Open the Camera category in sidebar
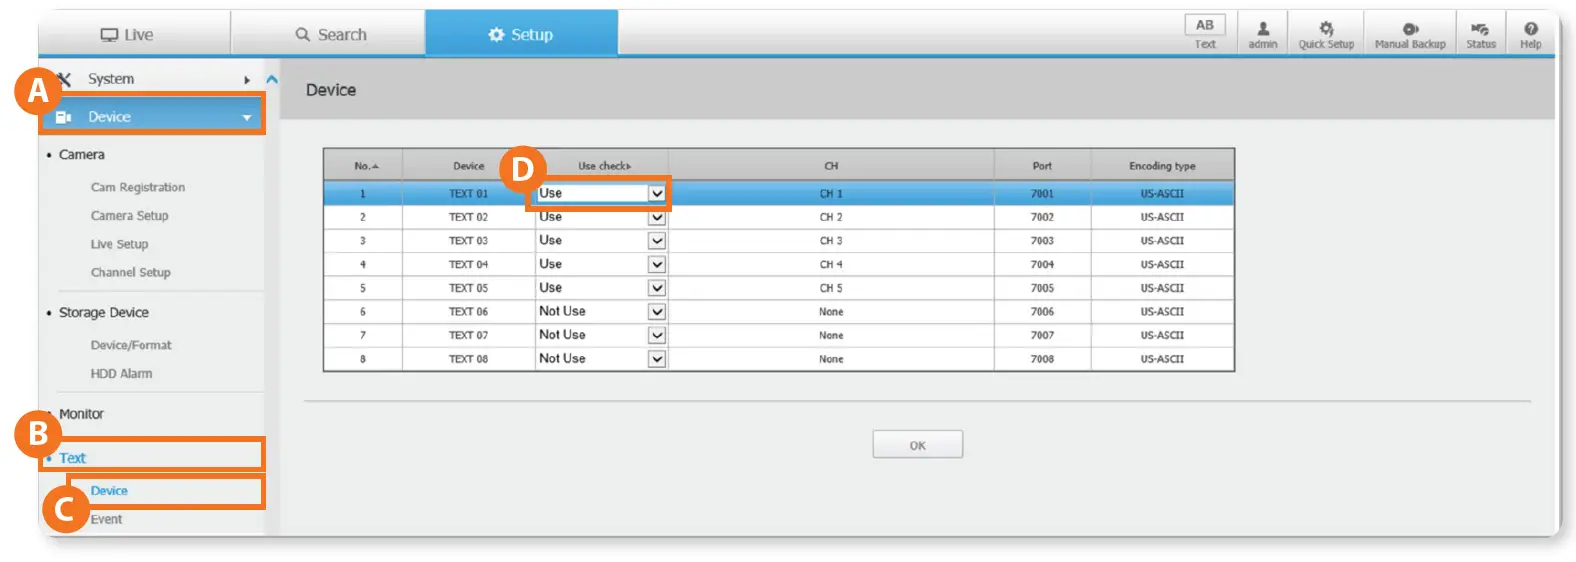 81,155
